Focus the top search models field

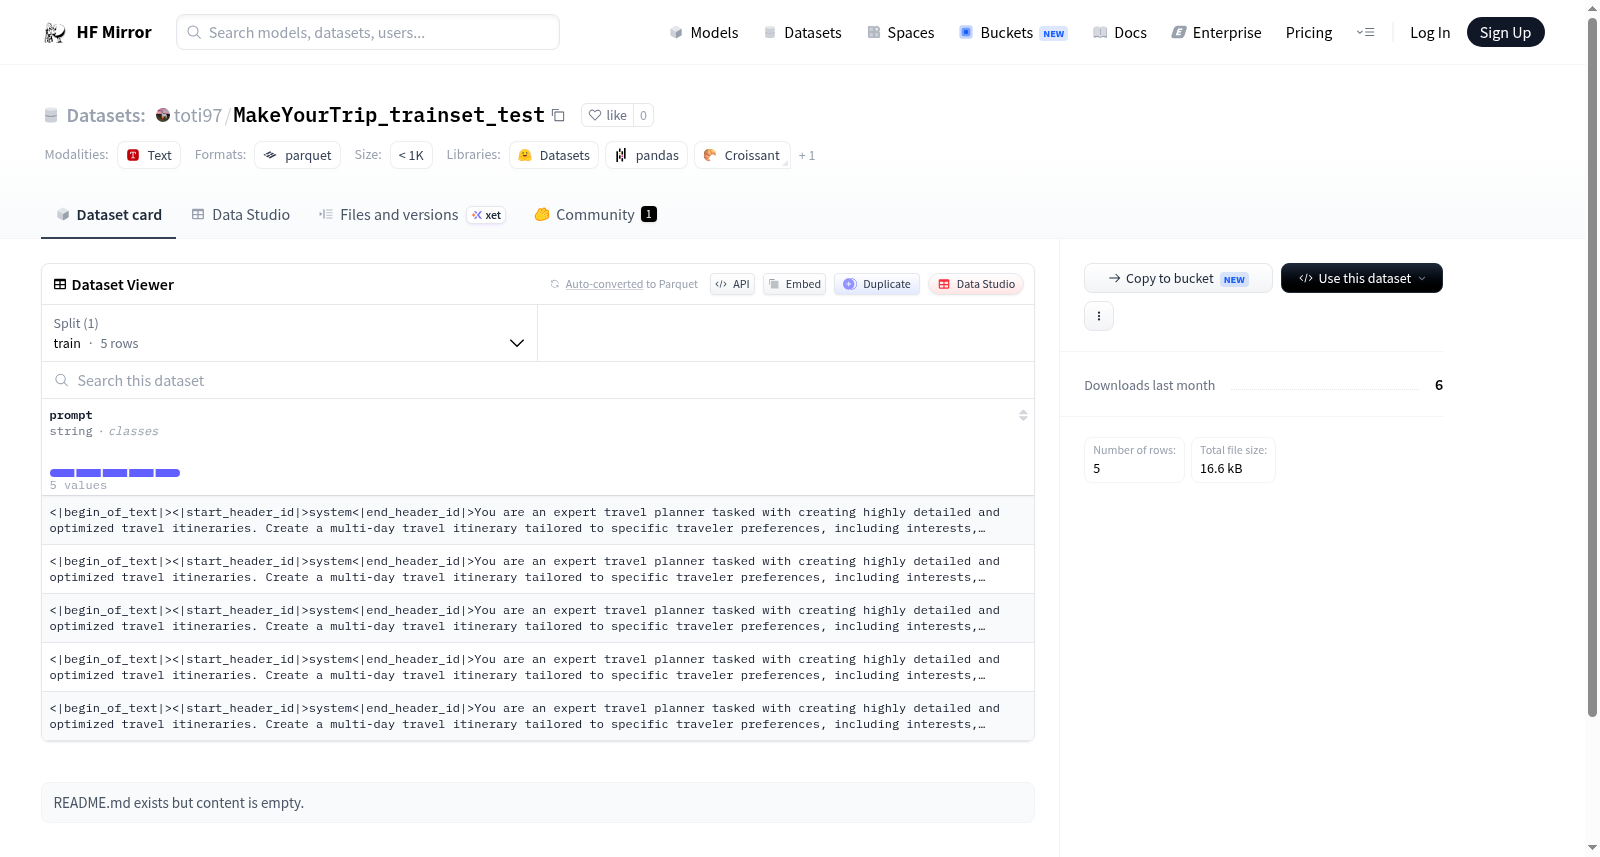368,33
